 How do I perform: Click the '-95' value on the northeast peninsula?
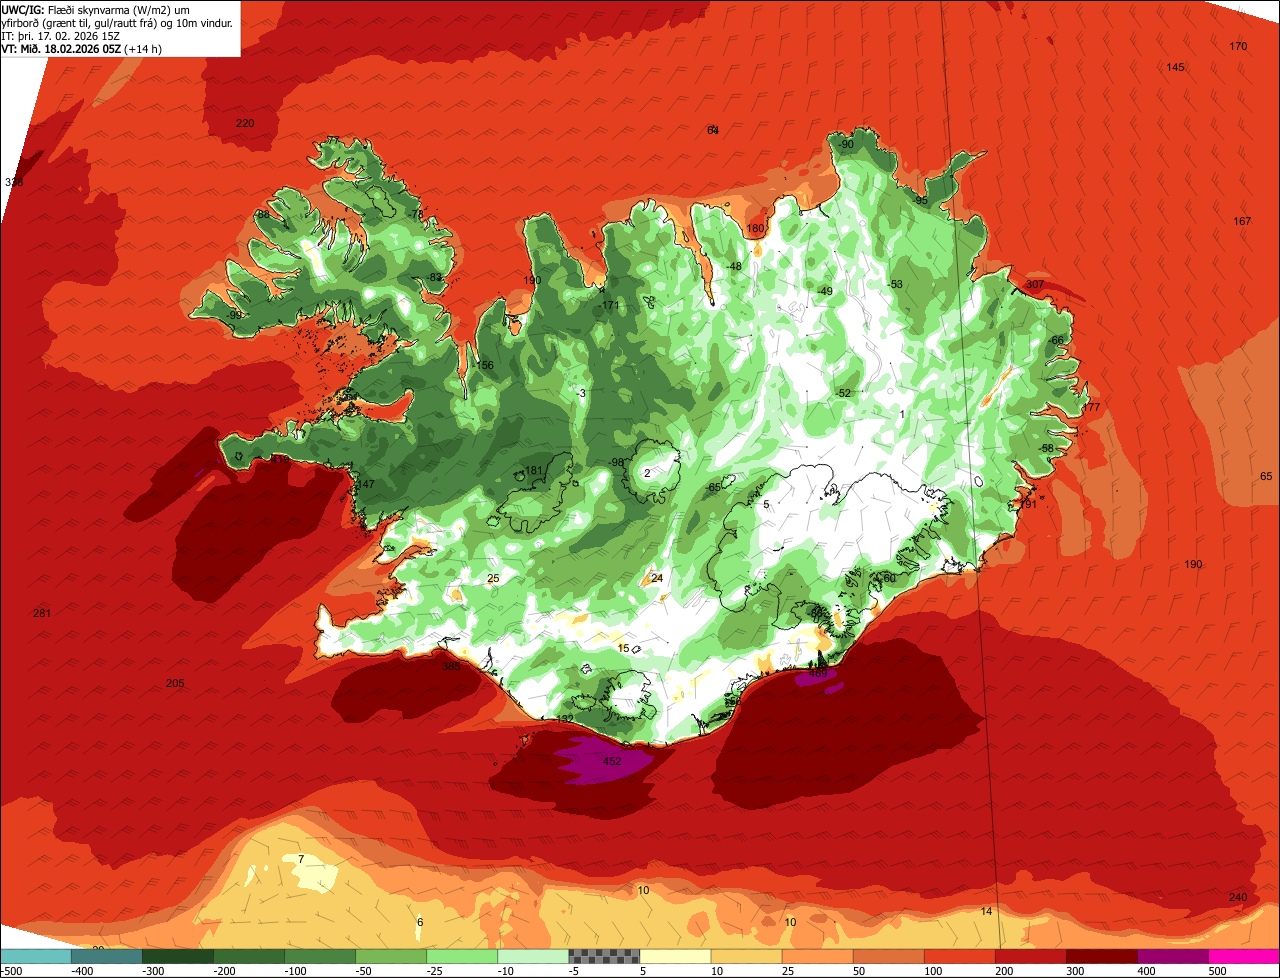coord(920,201)
